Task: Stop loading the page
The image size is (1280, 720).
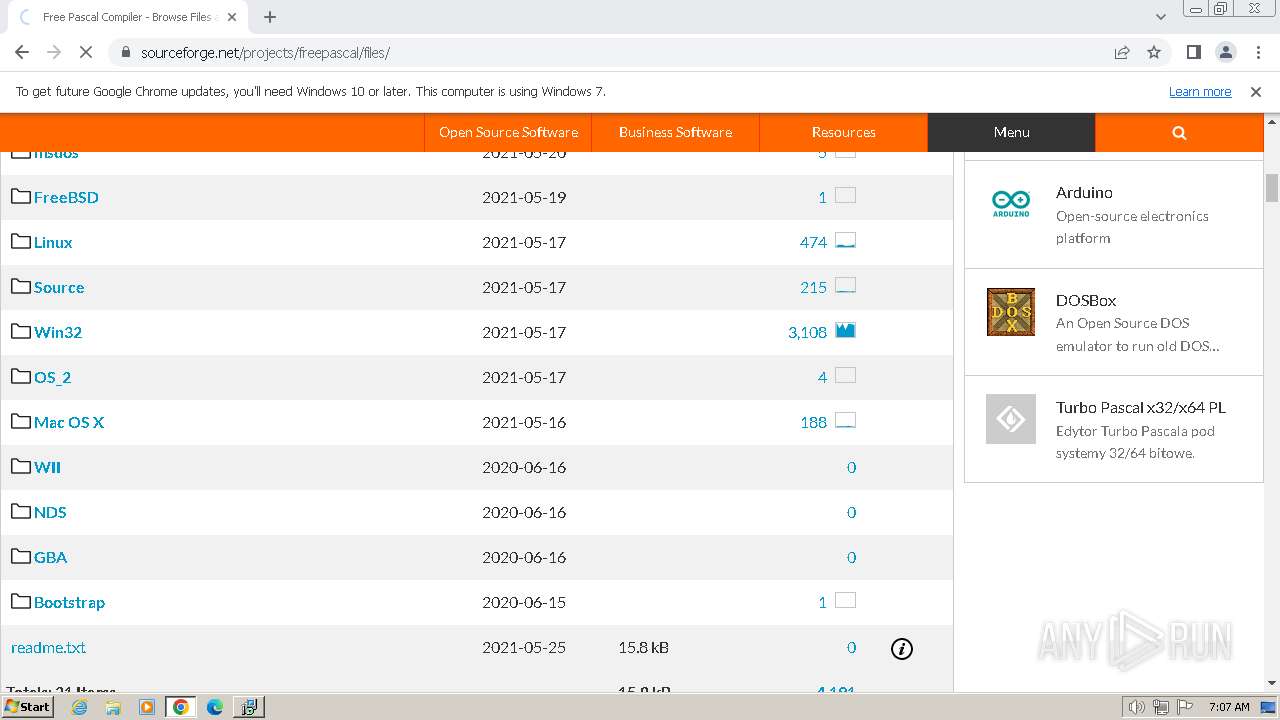Action: [x=86, y=52]
